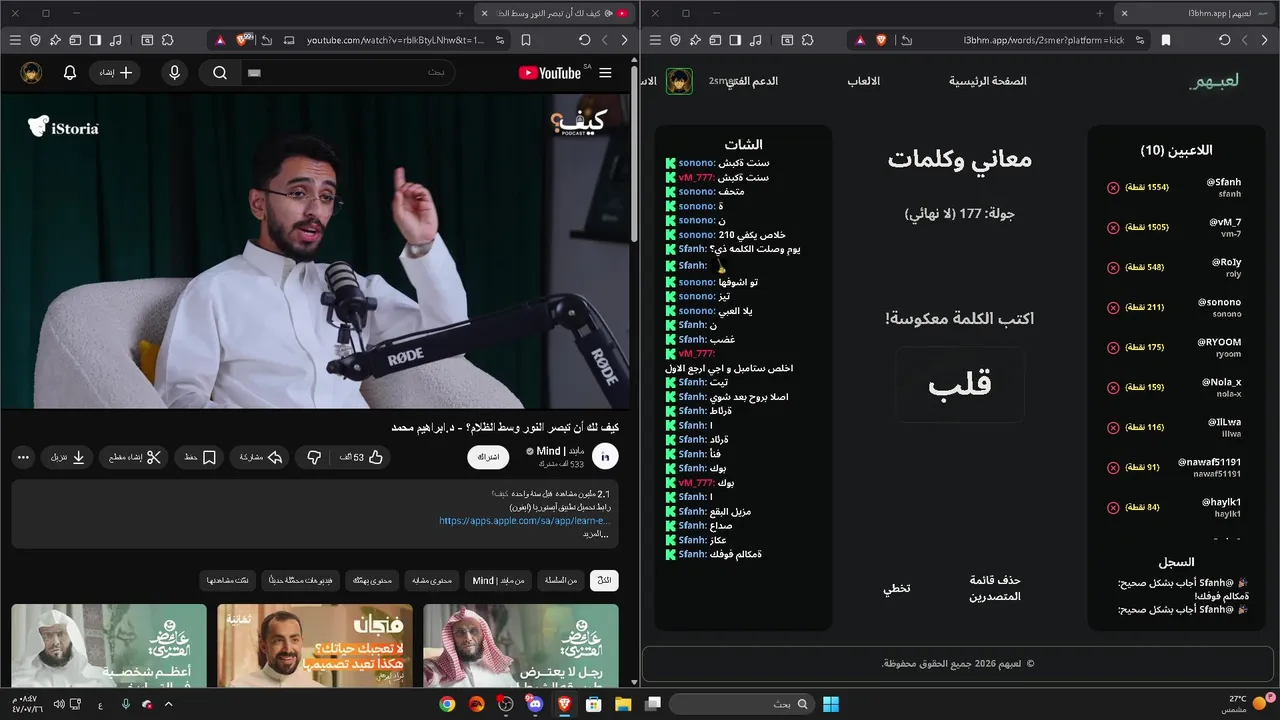Open File Explorer from the taskbar
Viewport: 1280px width, 720px height.
tap(622, 704)
